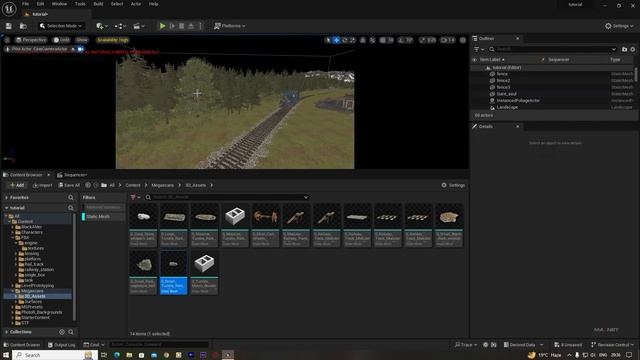Toggle the Static Mesh filter
Viewport: 640px width, 360px height.
103,217
